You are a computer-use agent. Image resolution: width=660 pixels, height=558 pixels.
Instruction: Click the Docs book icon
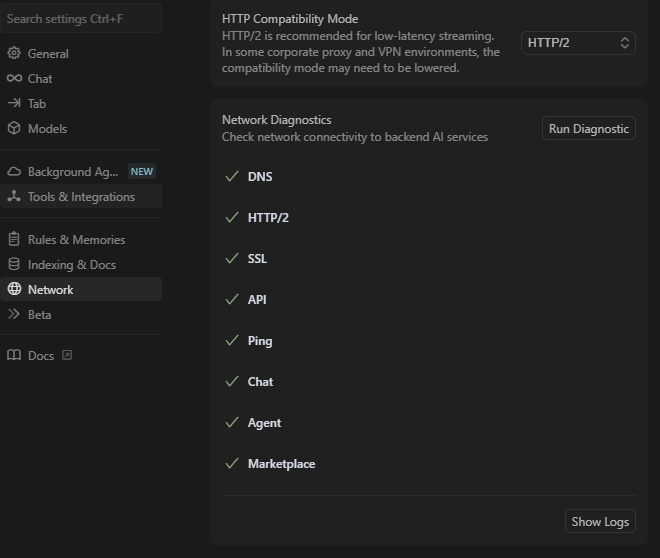(x=14, y=356)
